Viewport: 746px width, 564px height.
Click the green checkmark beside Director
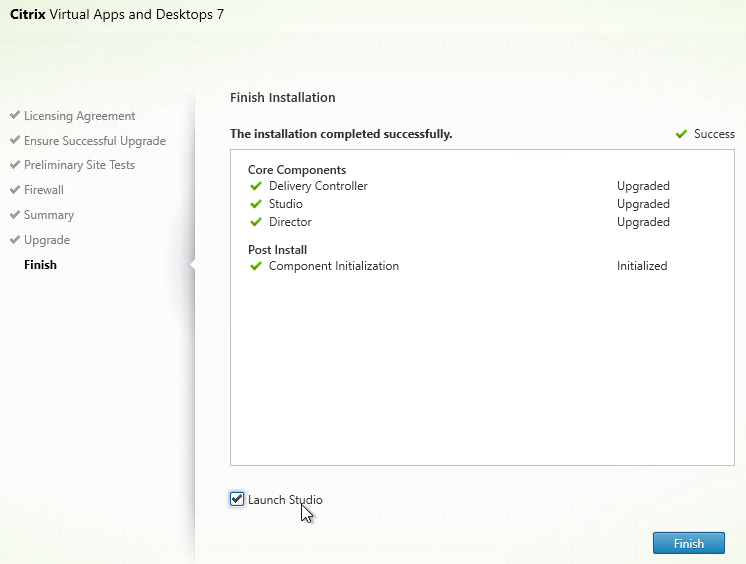pos(256,222)
